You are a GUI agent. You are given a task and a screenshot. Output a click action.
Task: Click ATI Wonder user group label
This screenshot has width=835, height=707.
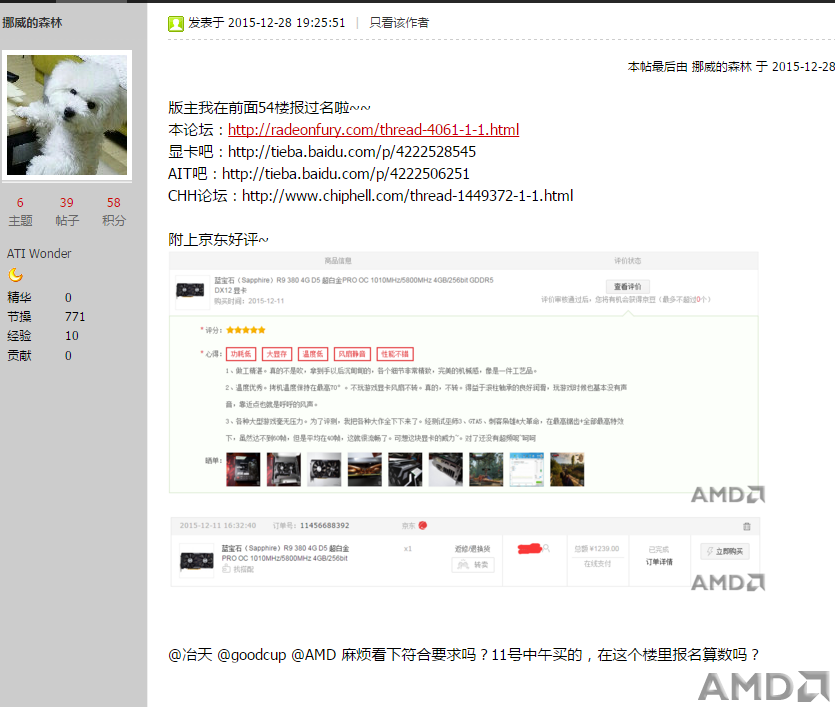click(39, 253)
